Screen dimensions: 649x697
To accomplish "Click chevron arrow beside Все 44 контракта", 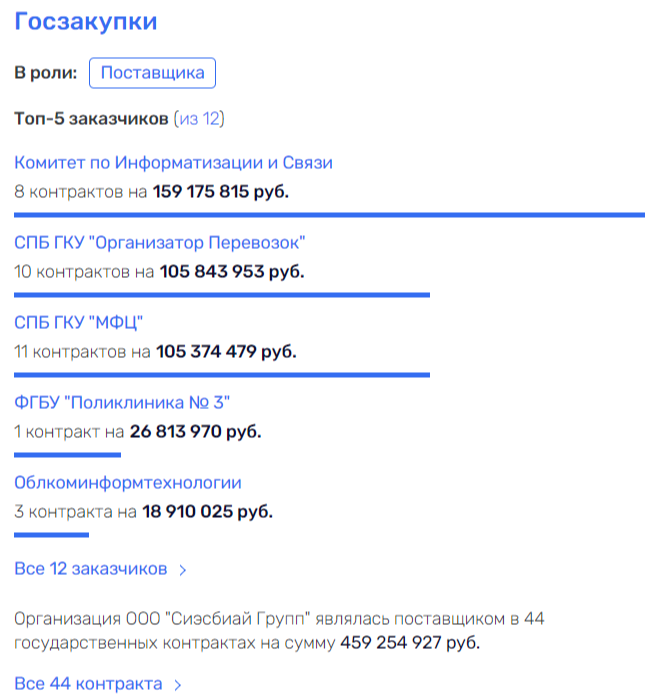I will (x=177, y=685).
